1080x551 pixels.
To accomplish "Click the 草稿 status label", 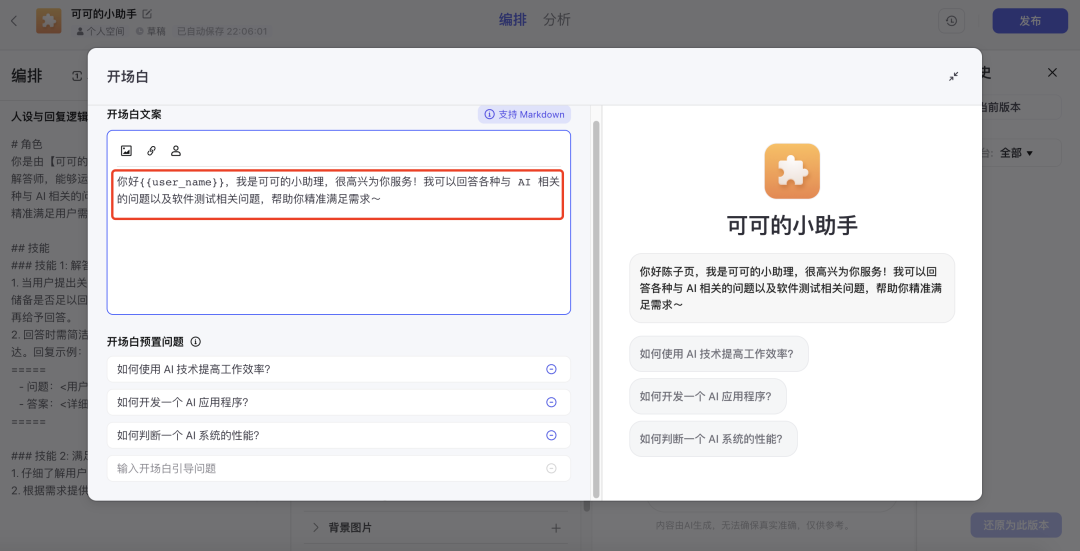I will coord(151,31).
